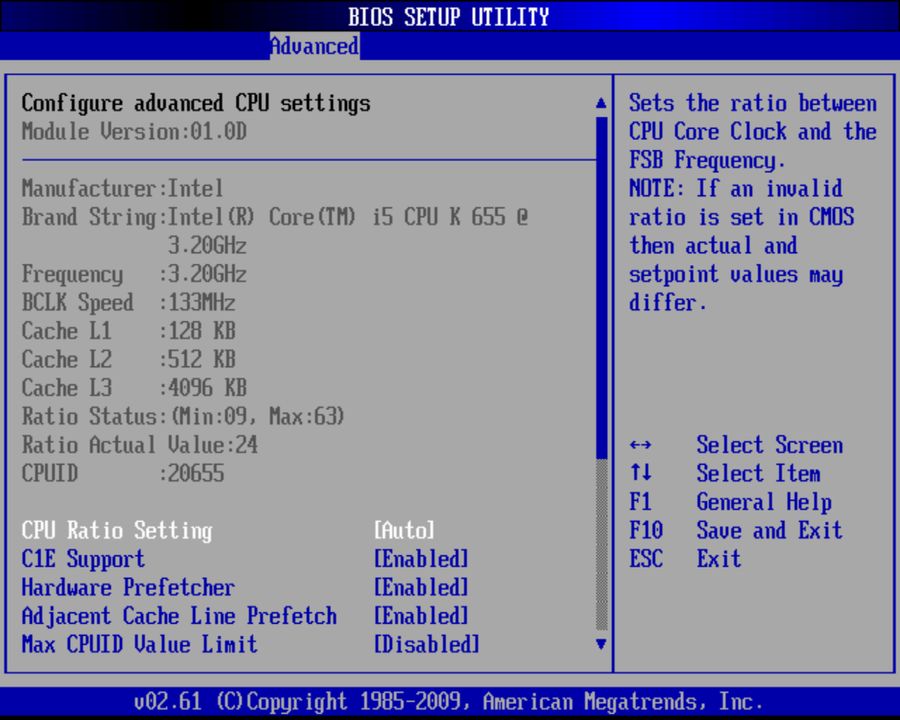Click the Select Screen help text
This screenshot has height=720, width=900.
click(770, 445)
